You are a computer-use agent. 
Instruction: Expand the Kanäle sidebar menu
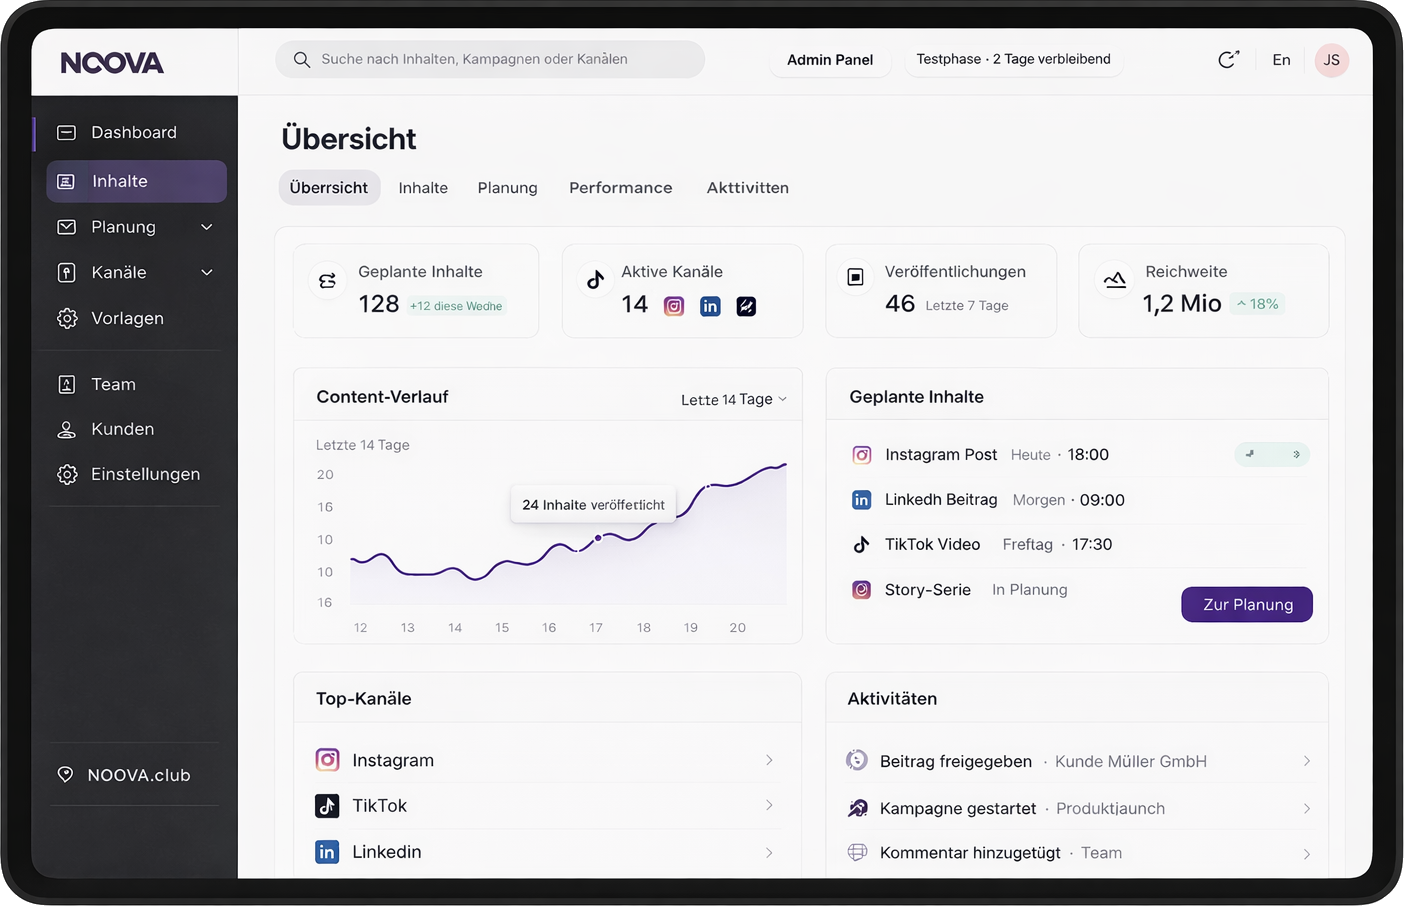(x=207, y=272)
